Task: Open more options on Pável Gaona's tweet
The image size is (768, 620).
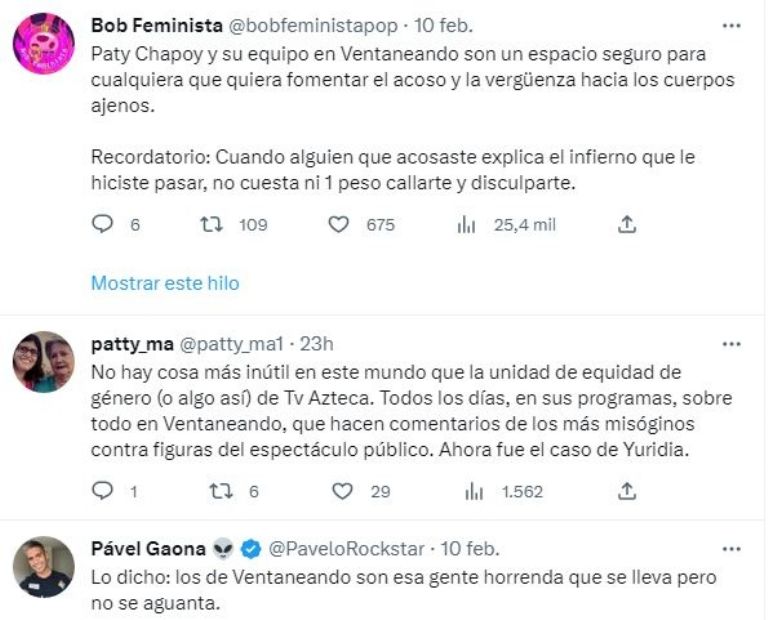Action: [x=732, y=549]
